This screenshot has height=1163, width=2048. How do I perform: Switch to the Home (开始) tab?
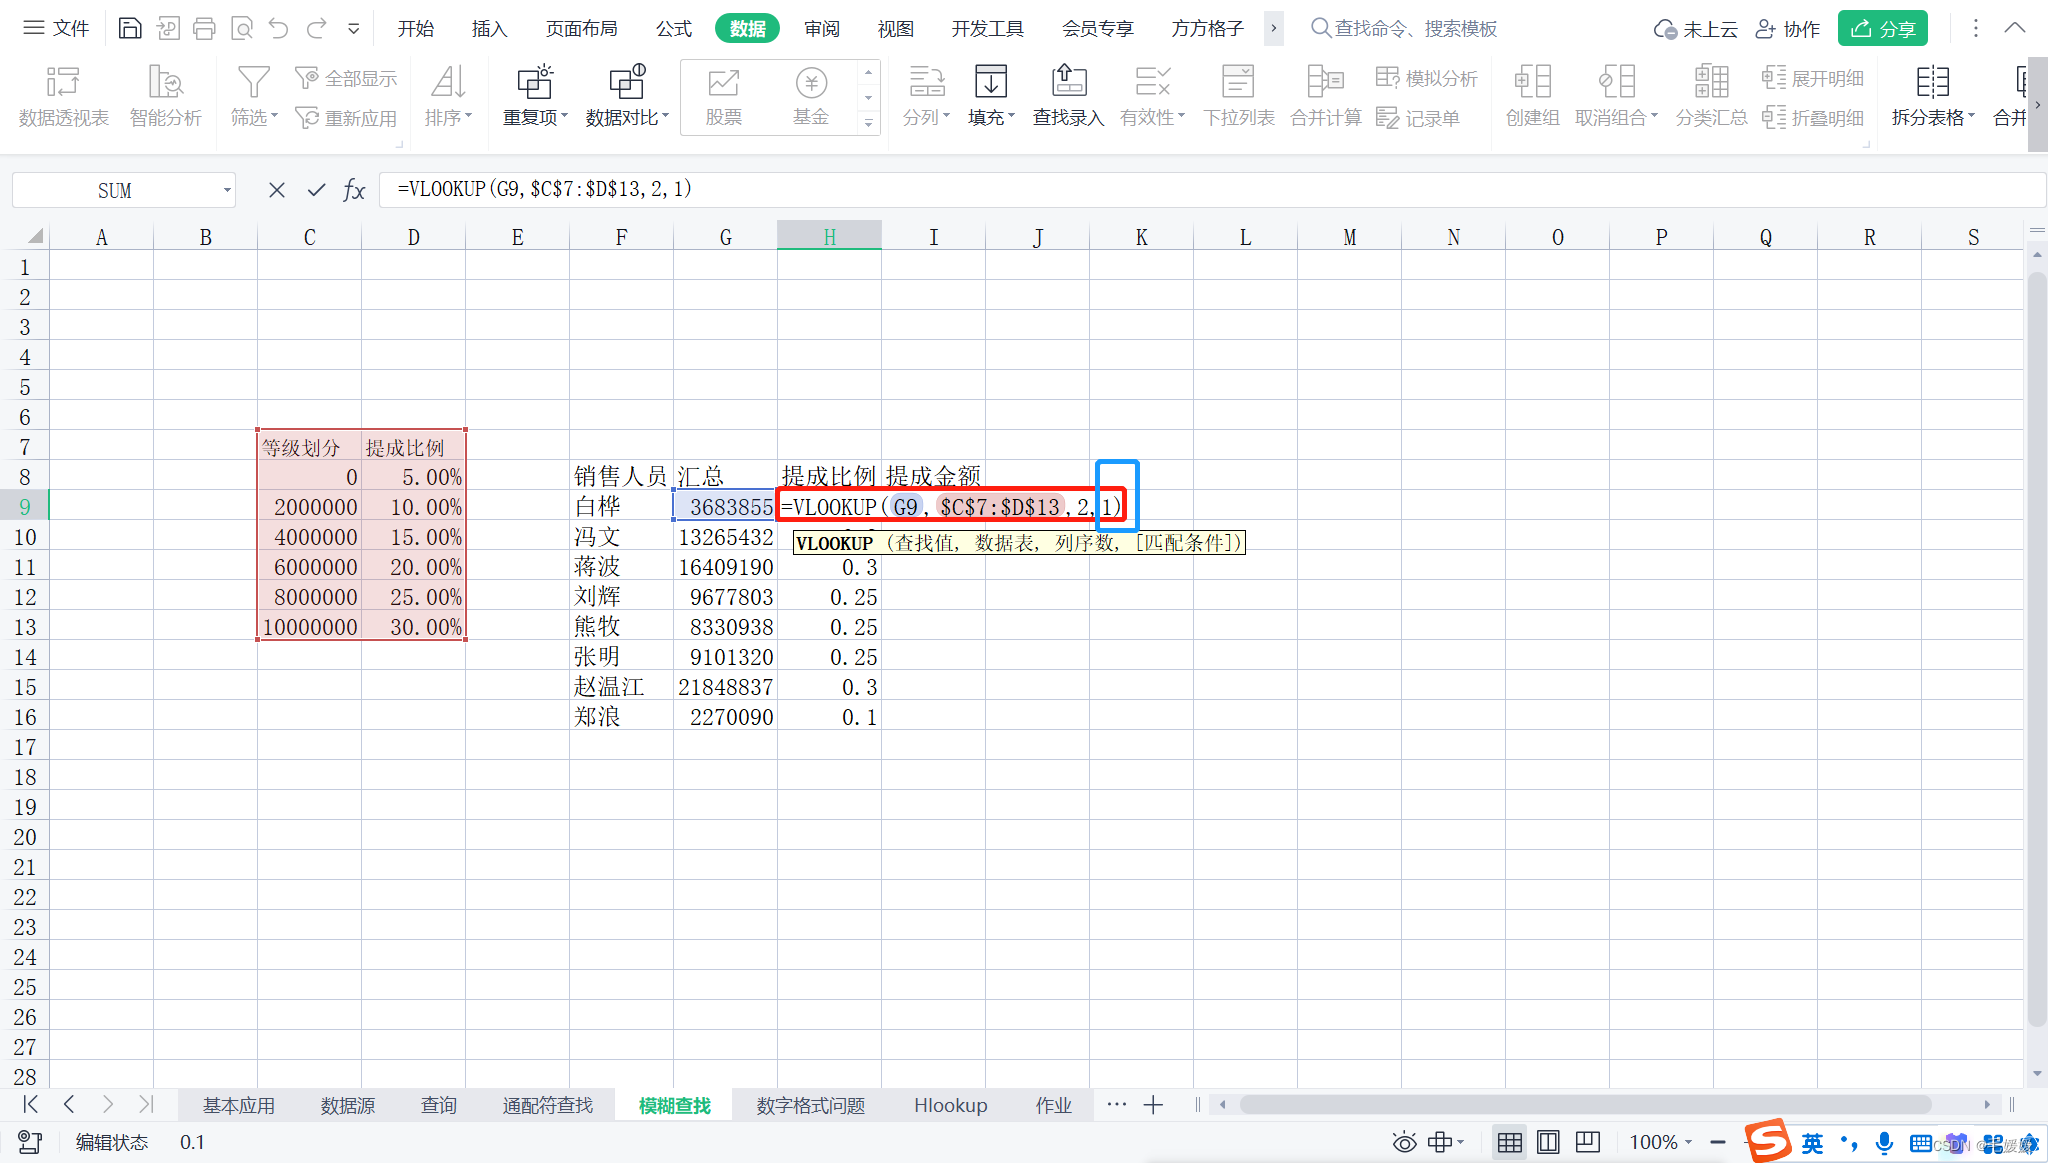(x=415, y=28)
